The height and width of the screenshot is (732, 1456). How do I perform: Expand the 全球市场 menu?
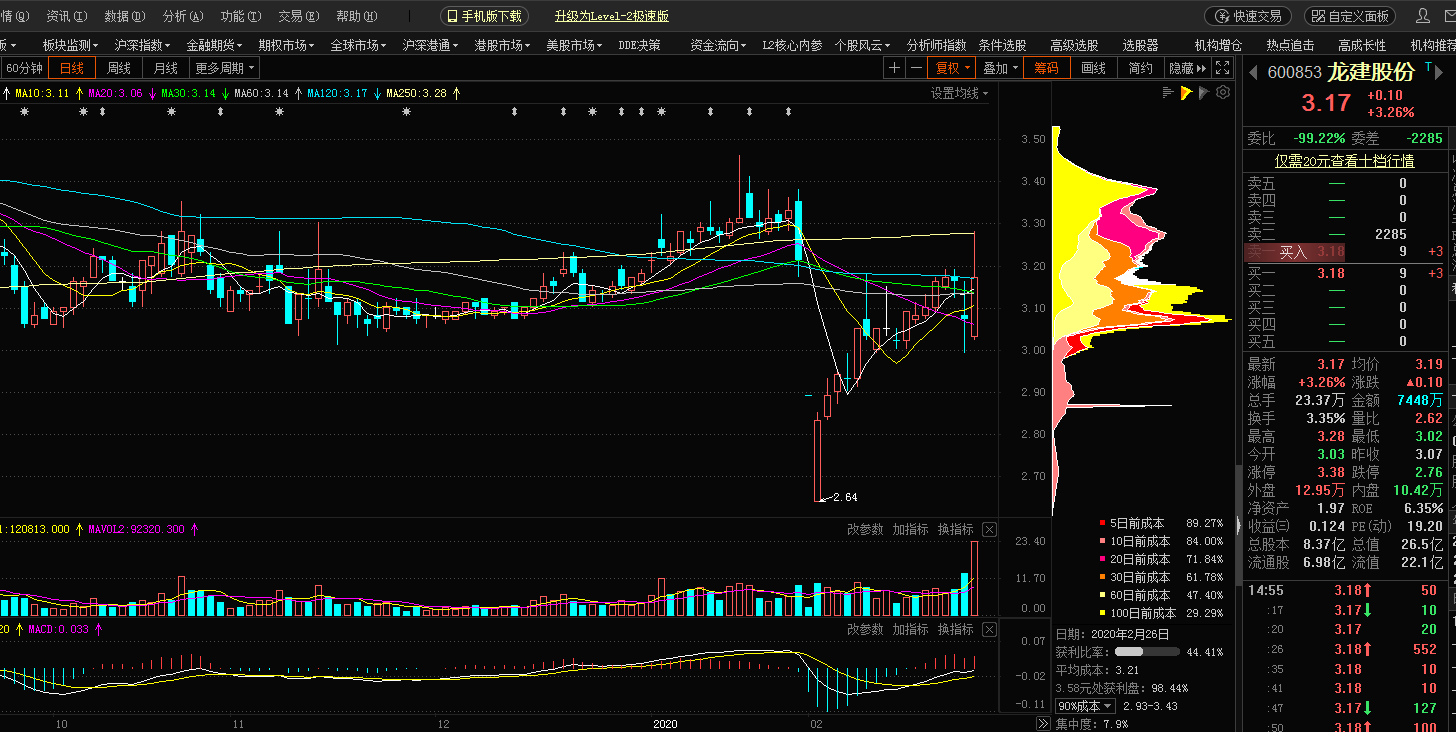click(x=358, y=45)
